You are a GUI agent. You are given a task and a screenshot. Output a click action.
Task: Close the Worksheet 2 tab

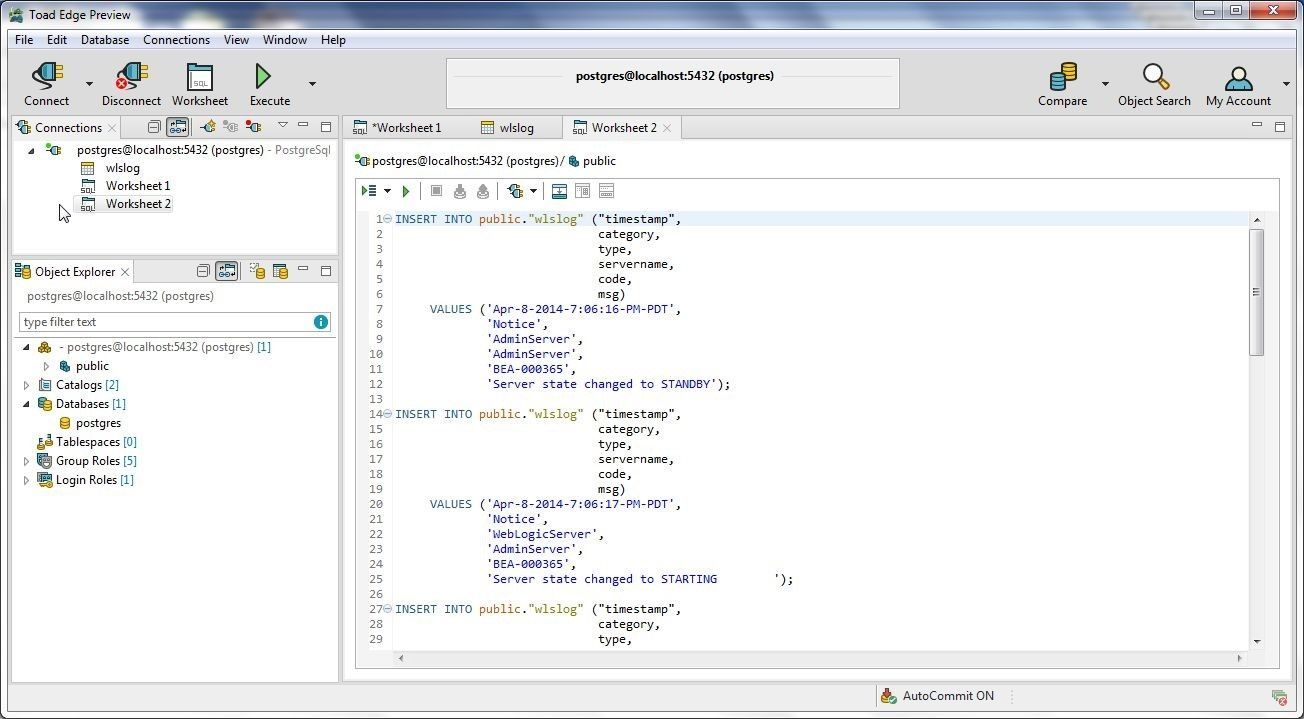(x=667, y=128)
